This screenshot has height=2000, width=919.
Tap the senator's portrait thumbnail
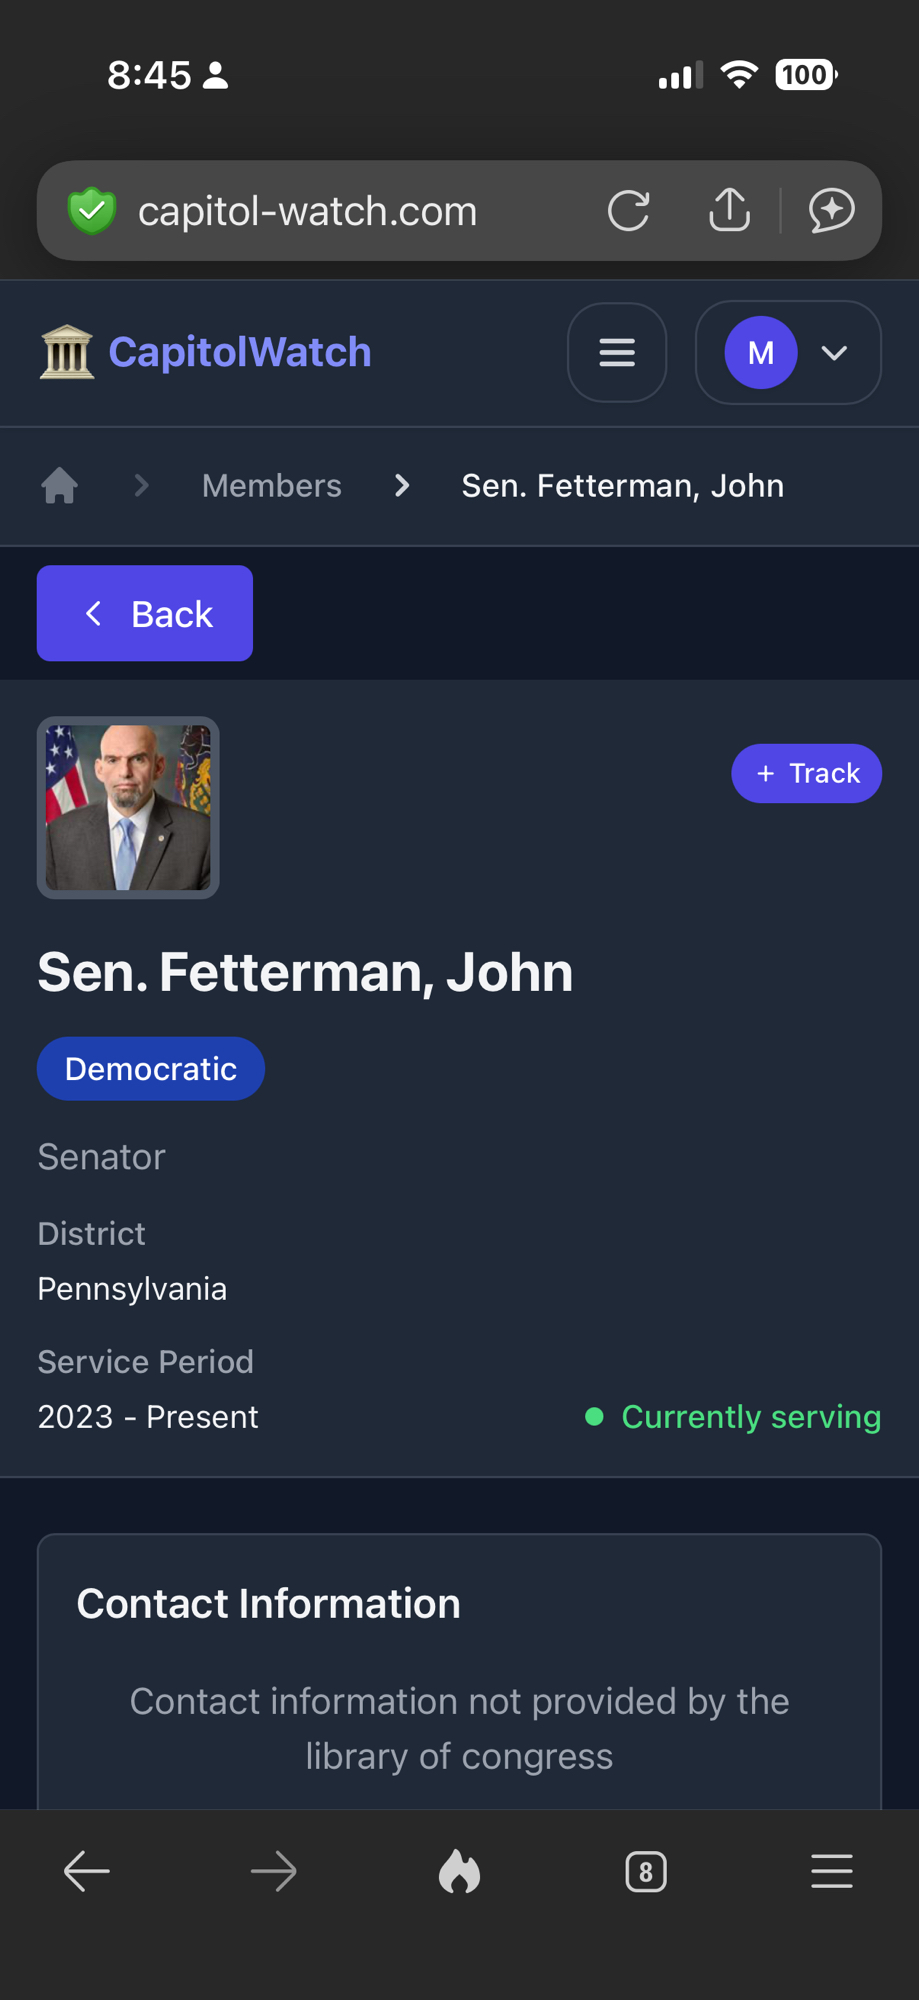(128, 807)
